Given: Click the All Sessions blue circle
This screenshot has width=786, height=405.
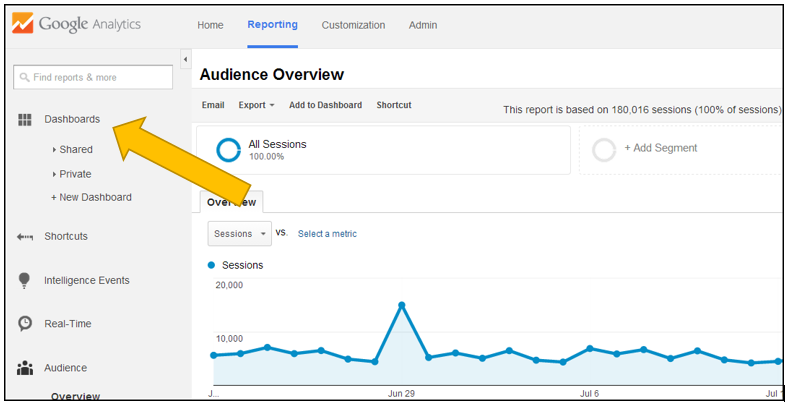Looking at the screenshot, I should coord(229,150).
